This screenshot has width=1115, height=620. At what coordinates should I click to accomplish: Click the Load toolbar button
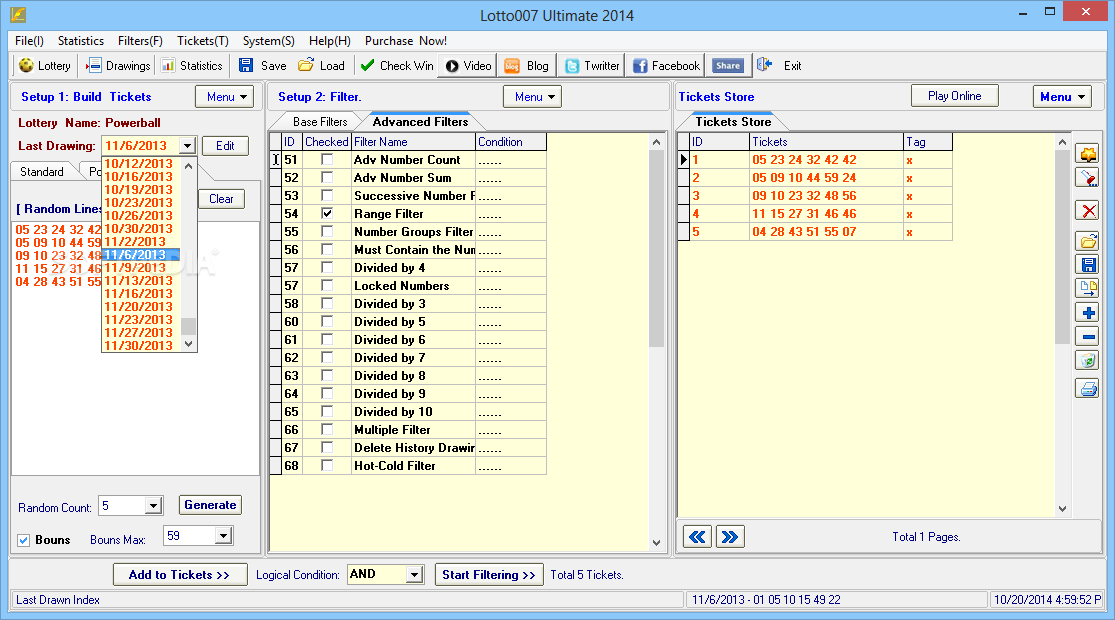point(321,65)
